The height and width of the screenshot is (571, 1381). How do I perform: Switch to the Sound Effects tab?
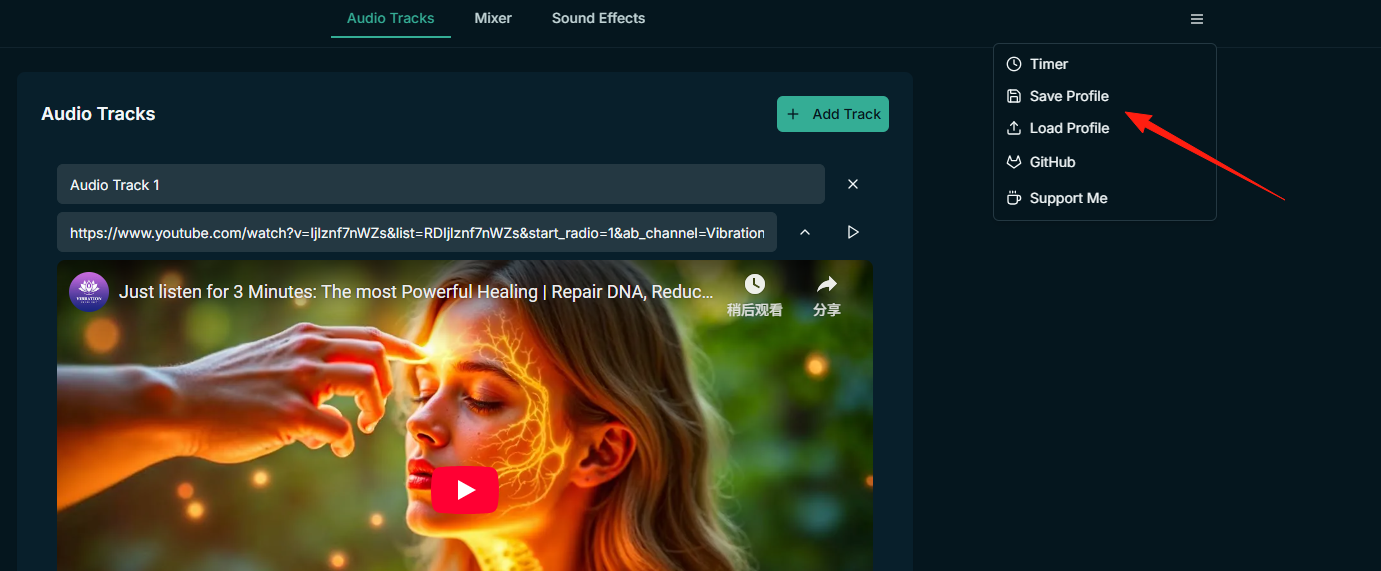(598, 18)
